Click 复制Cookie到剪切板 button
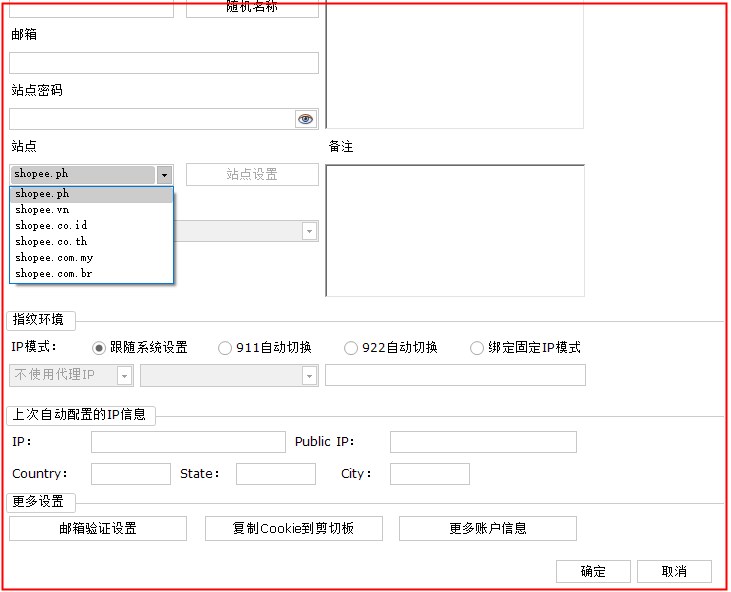The image size is (731, 592). tap(294, 529)
